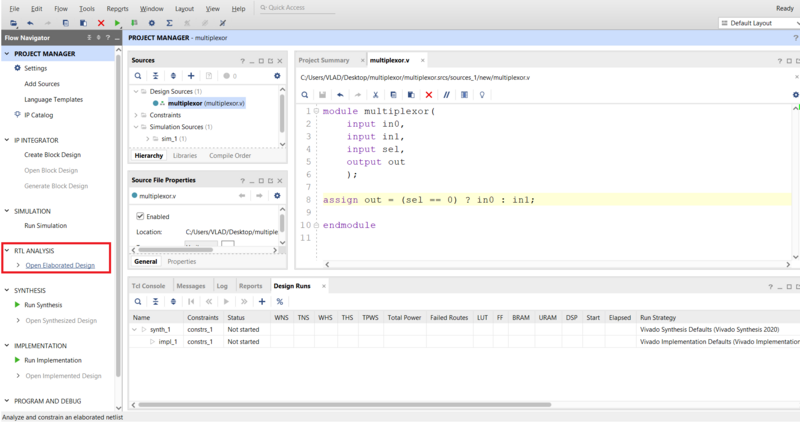Click Create Block Design

pos(53,155)
